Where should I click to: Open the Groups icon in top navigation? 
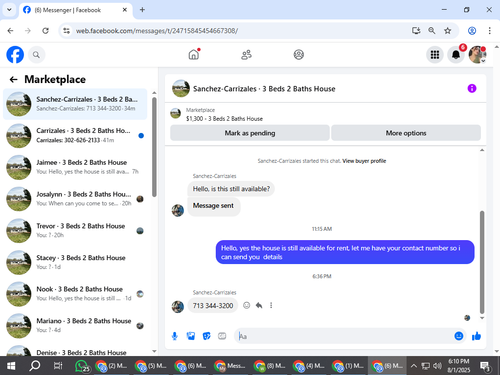click(x=299, y=54)
